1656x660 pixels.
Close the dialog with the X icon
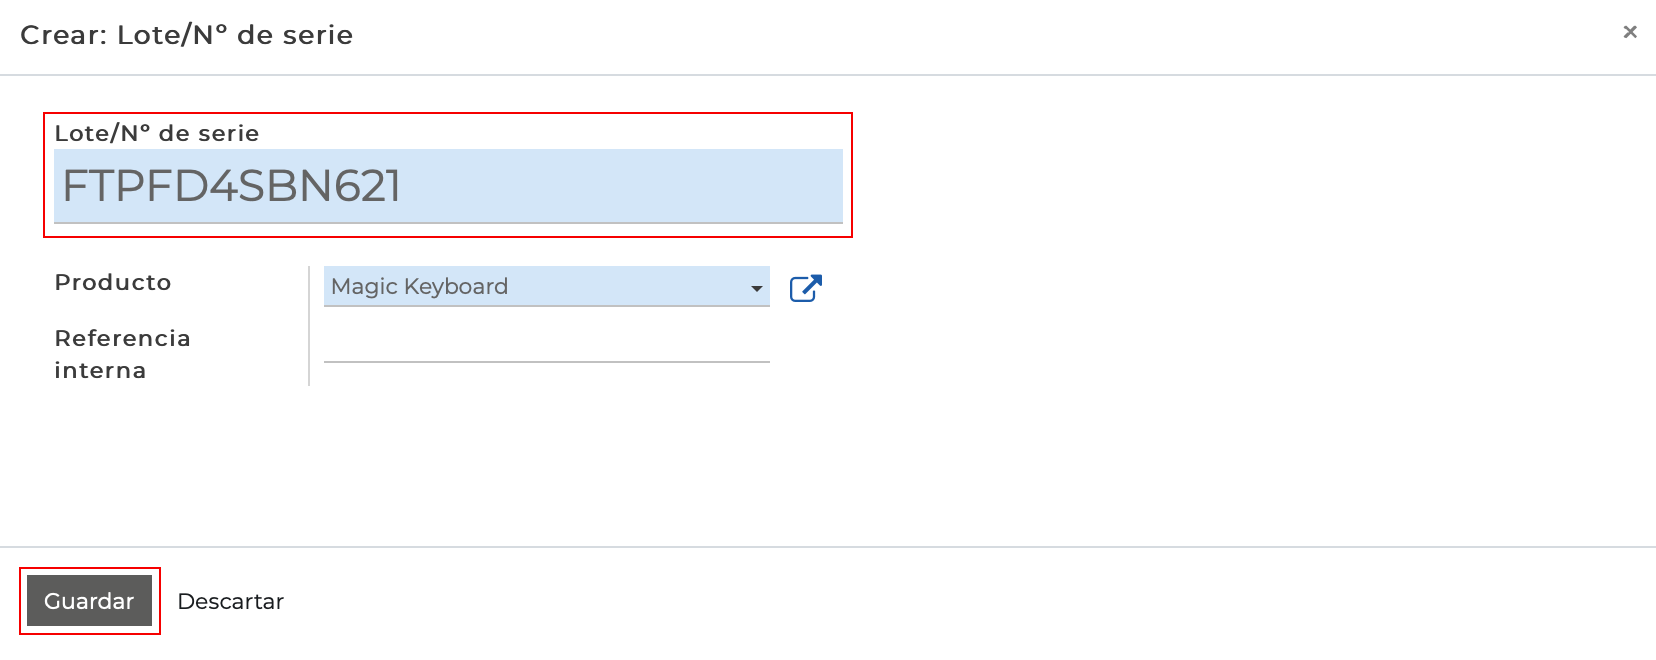pos(1629,32)
